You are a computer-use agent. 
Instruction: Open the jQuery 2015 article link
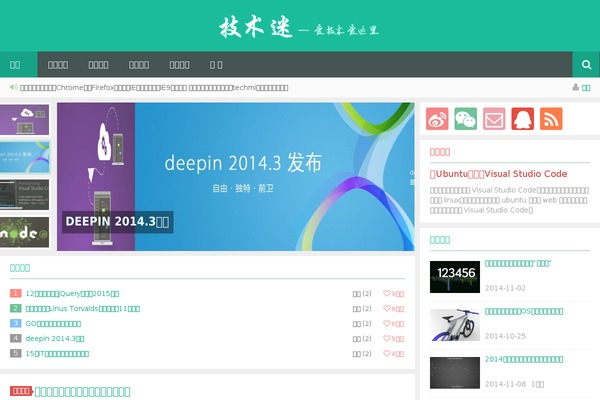coord(72,294)
